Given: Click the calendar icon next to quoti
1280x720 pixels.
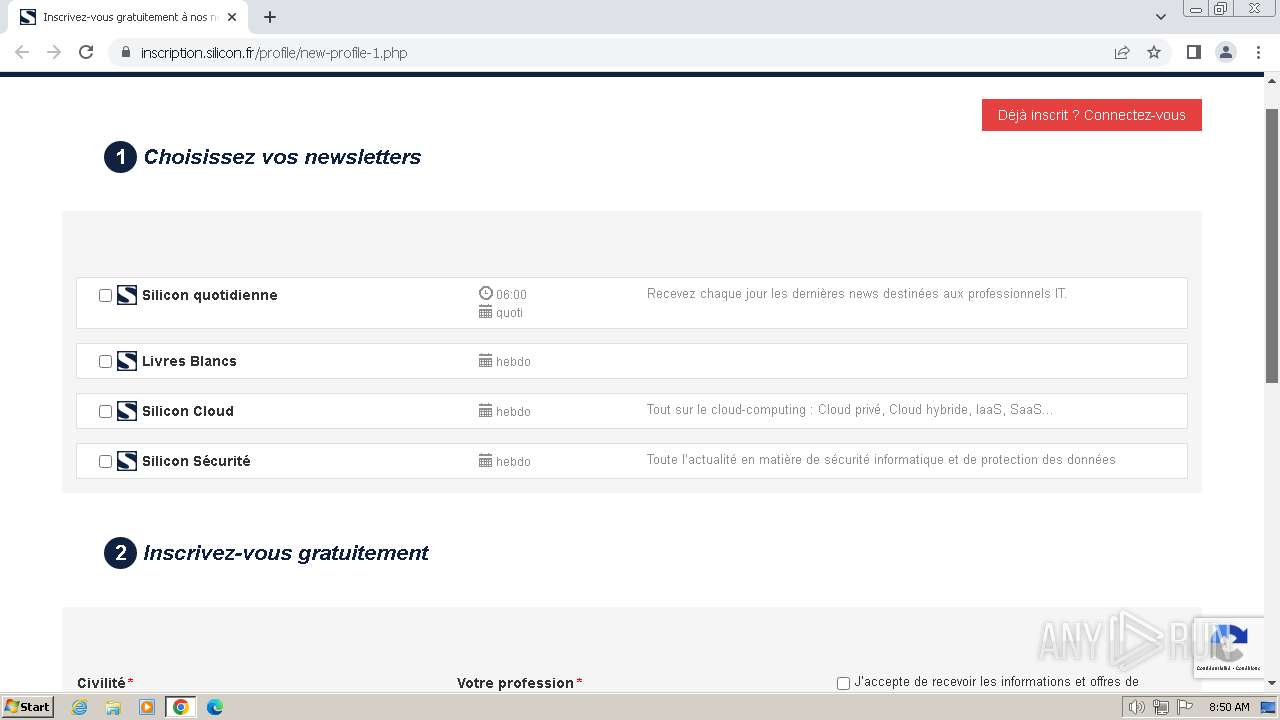Looking at the screenshot, I should tap(486, 312).
